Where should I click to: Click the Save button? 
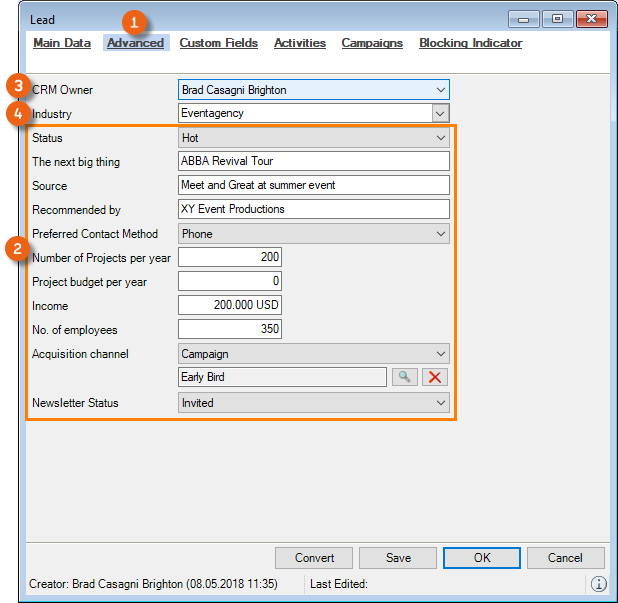tap(397, 558)
